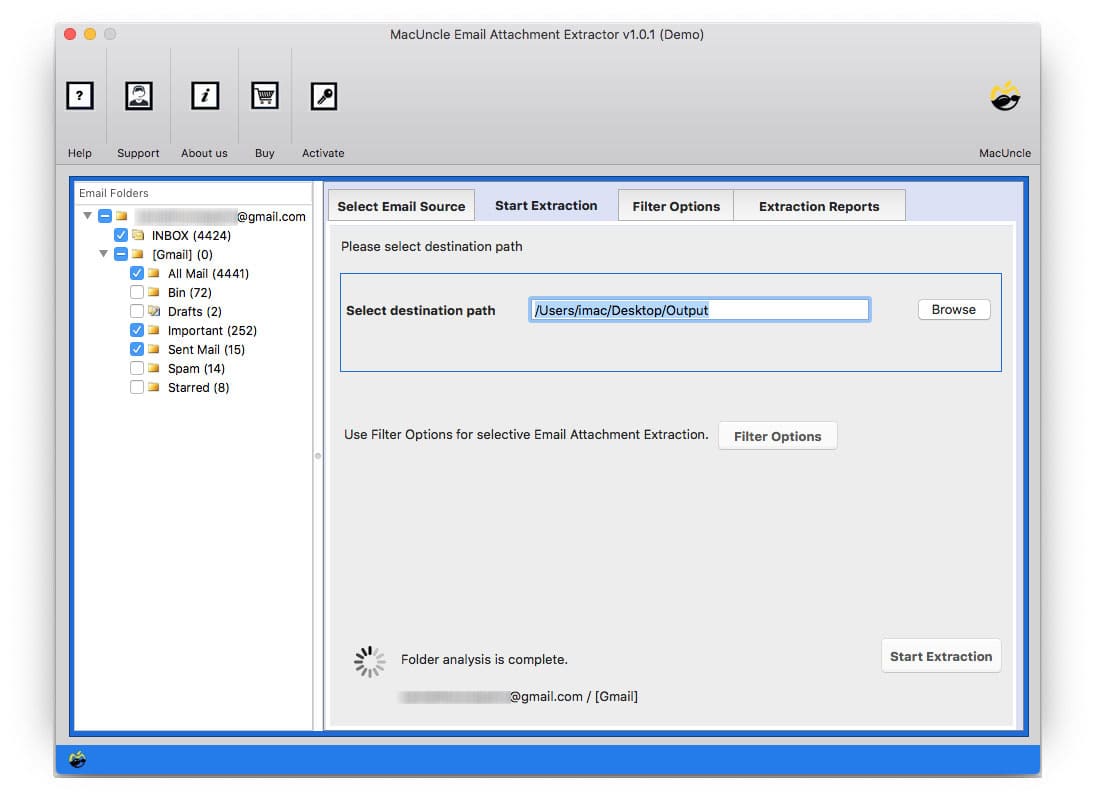
Task: Uncheck the INBOX folder
Action: pos(121,235)
